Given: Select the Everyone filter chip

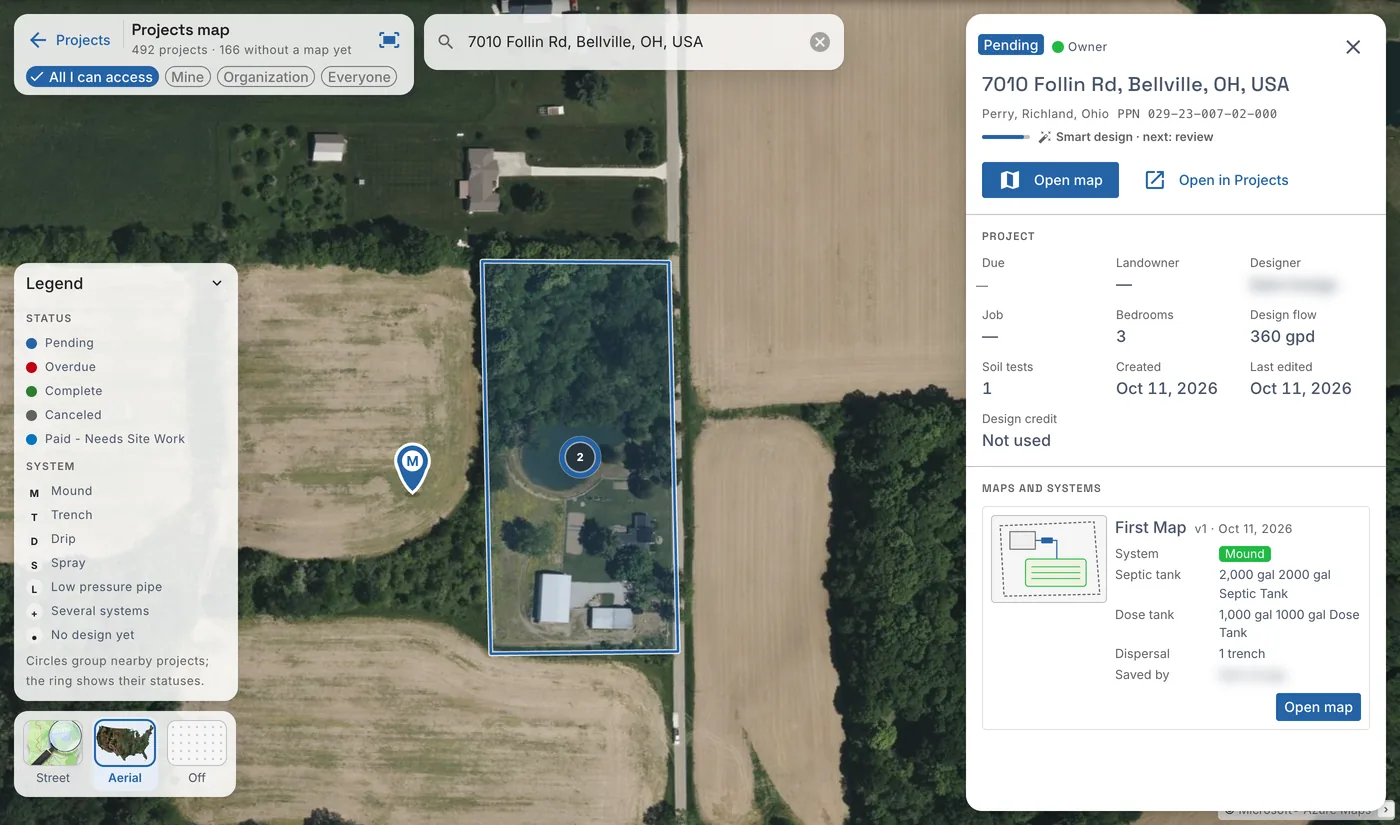Looking at the screenshot, I should [359, 77].
